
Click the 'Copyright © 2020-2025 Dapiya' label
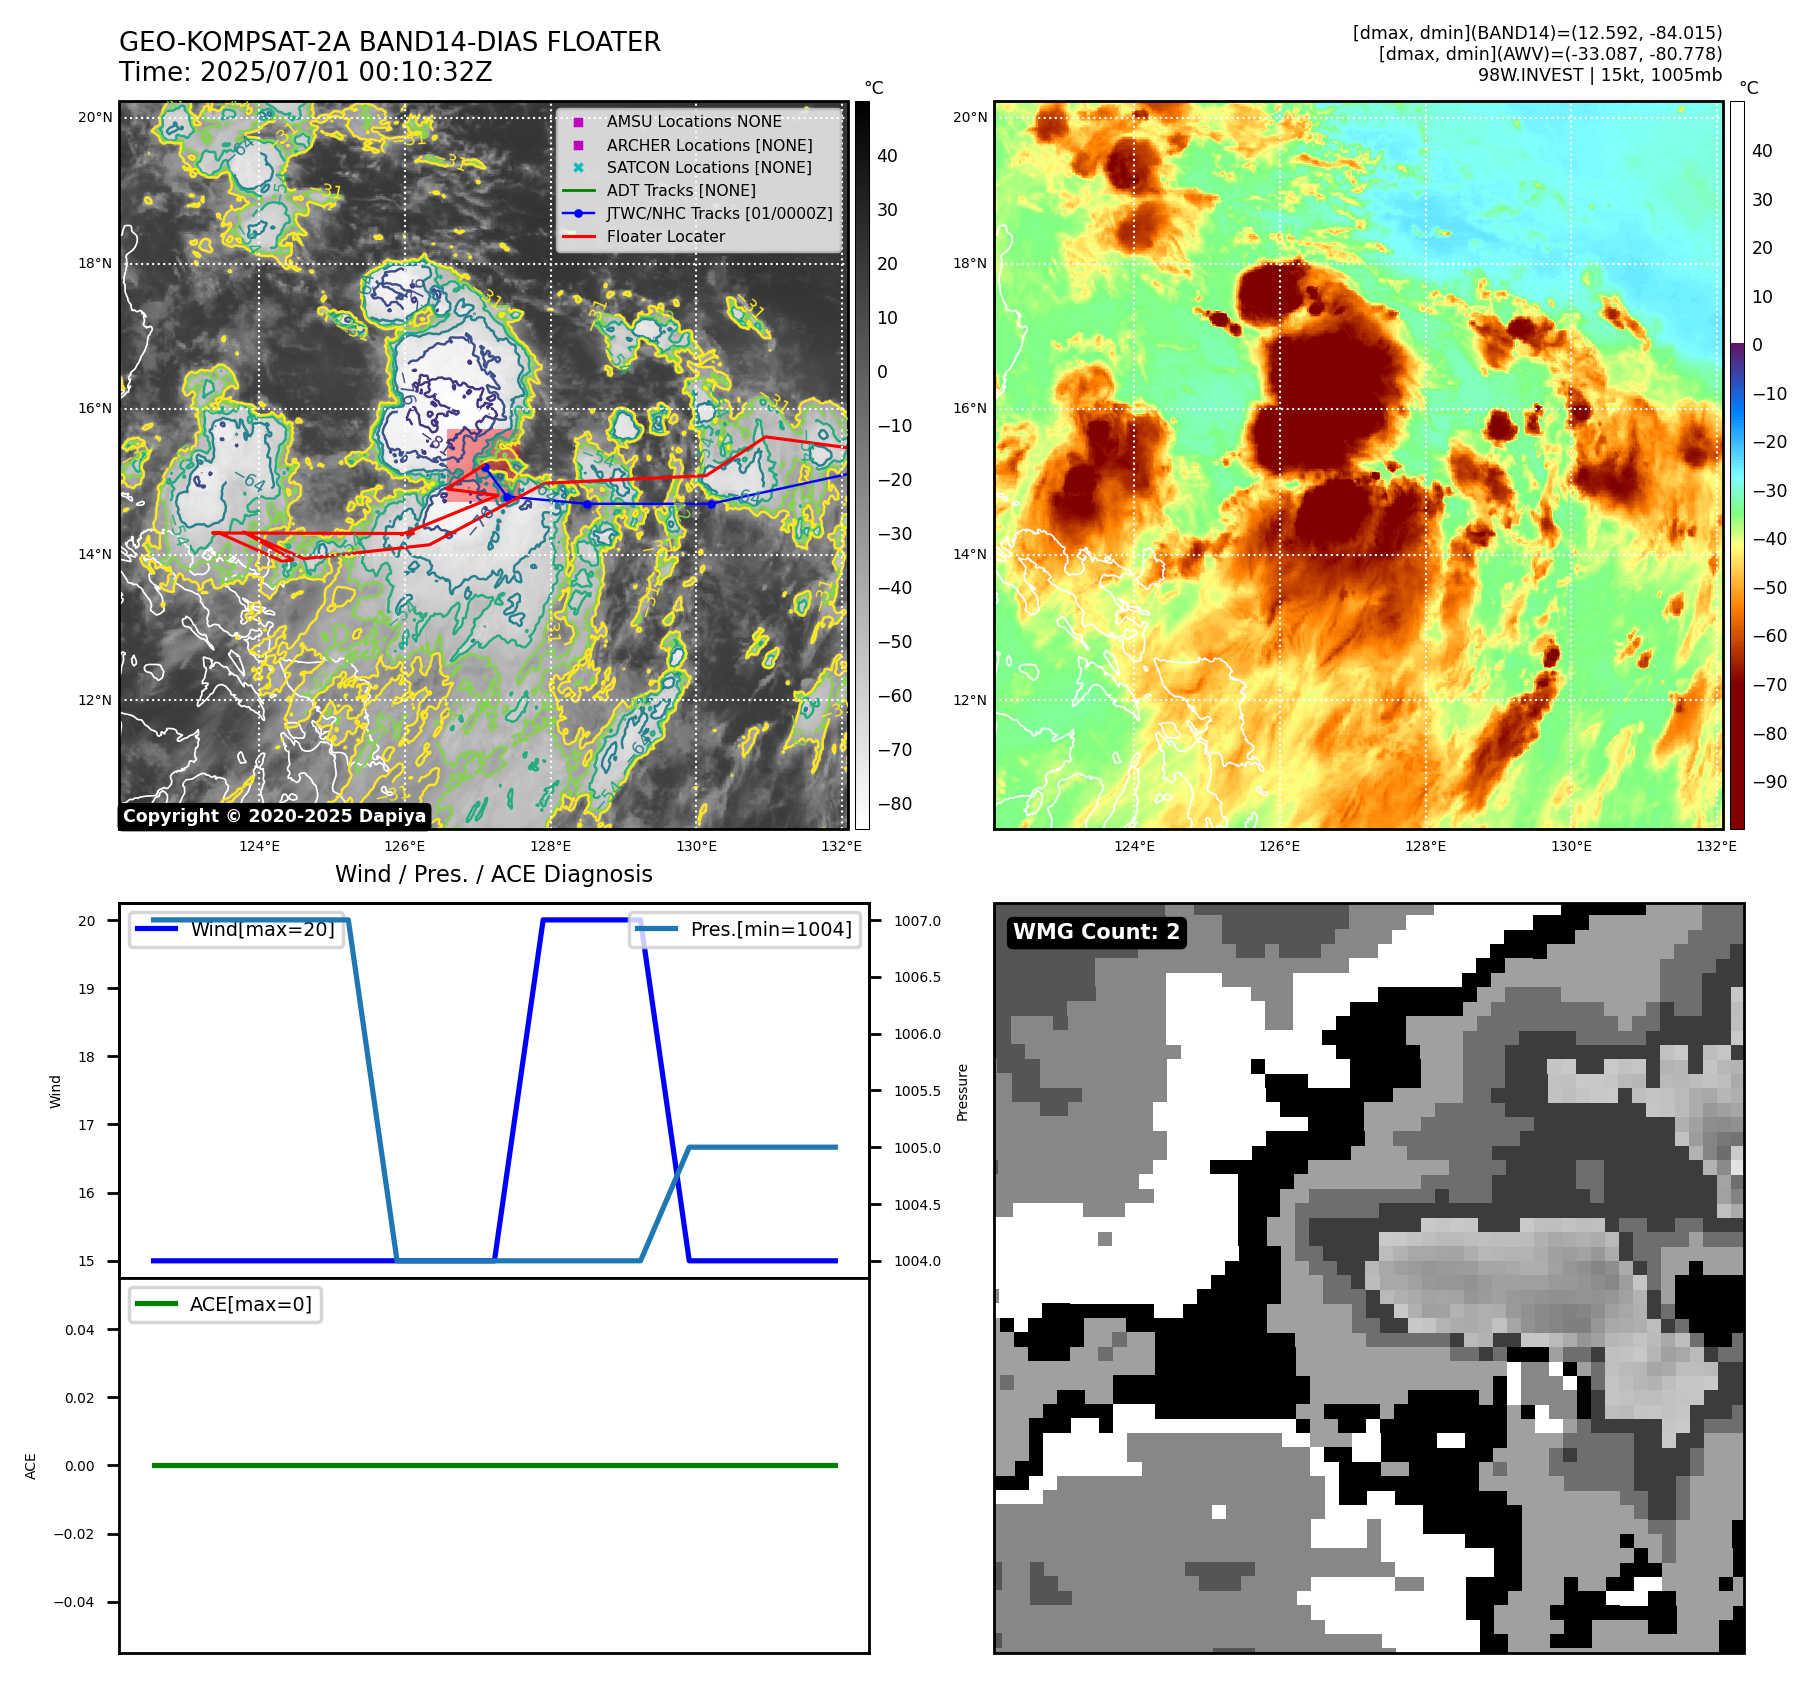tap(275, 816)
